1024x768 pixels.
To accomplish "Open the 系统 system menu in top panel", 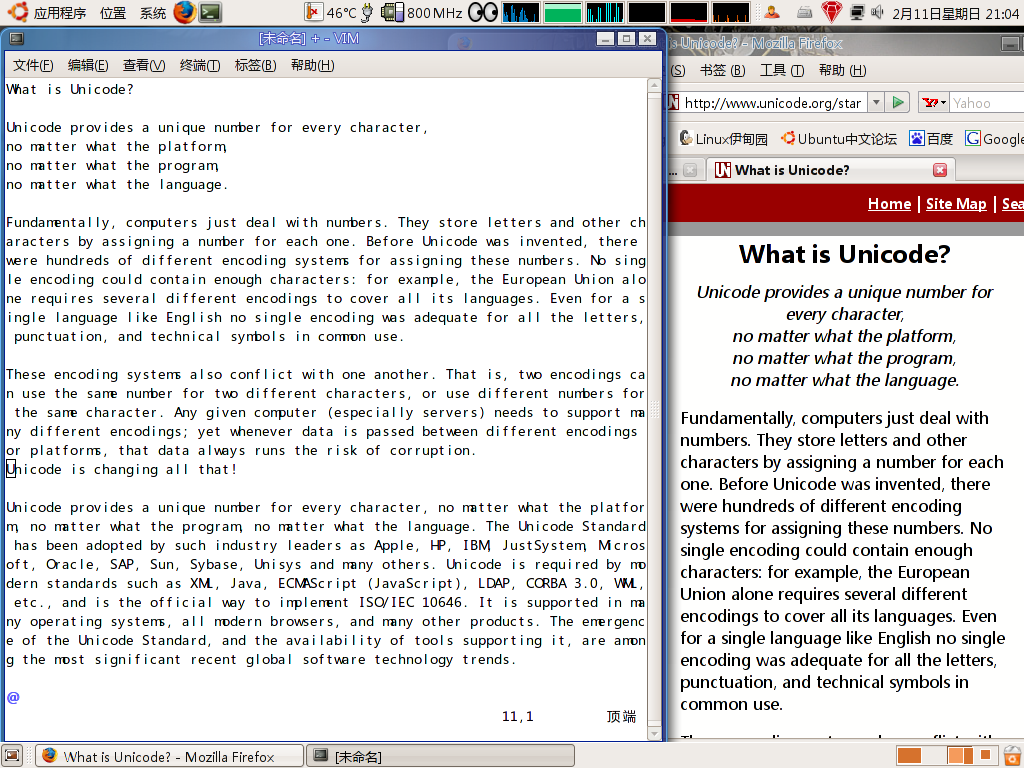I will coord(153,12).
